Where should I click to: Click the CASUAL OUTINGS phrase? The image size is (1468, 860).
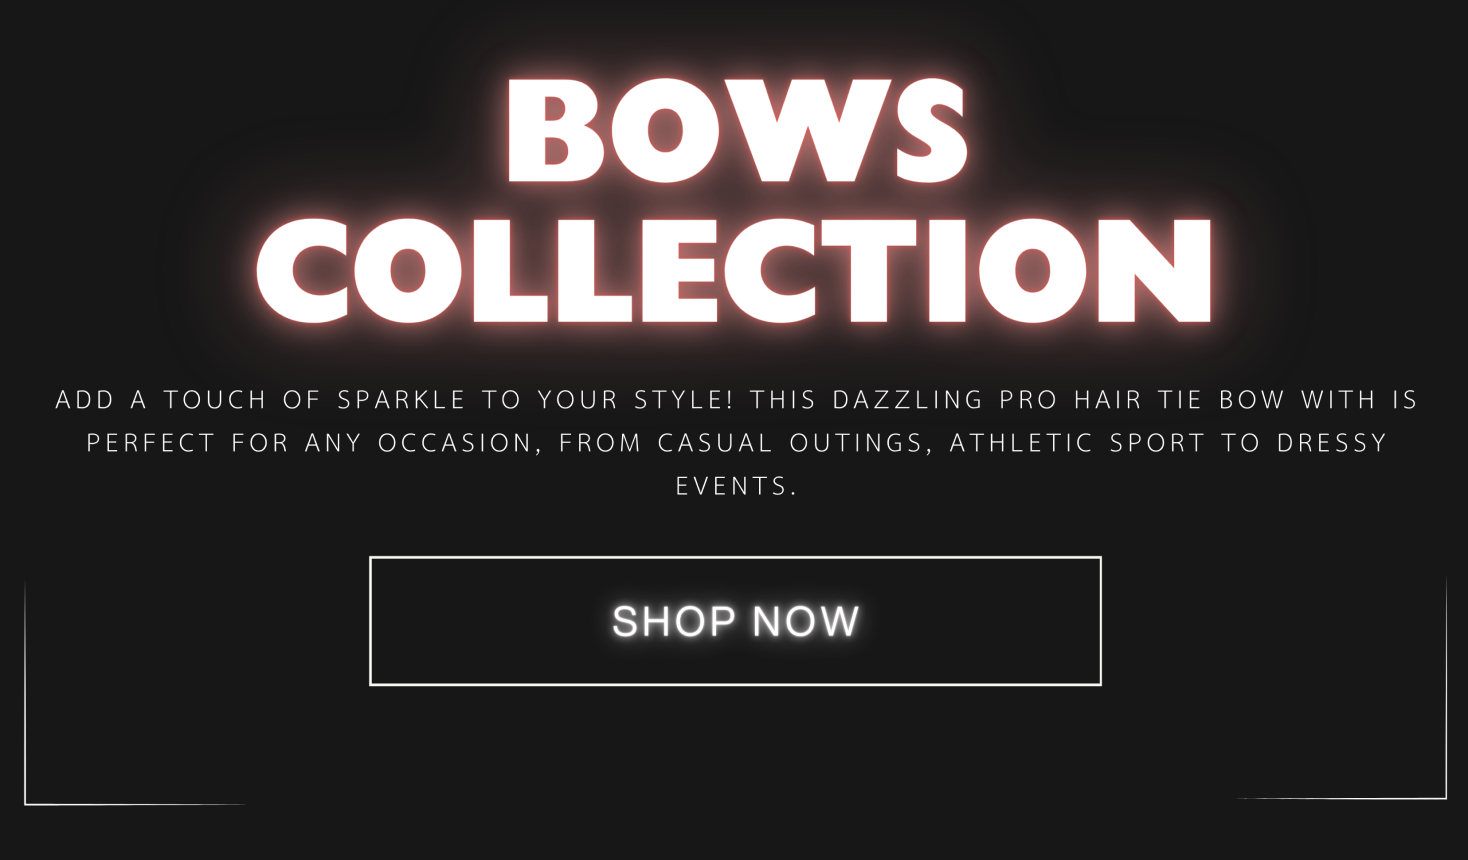[x=790, y=443]
